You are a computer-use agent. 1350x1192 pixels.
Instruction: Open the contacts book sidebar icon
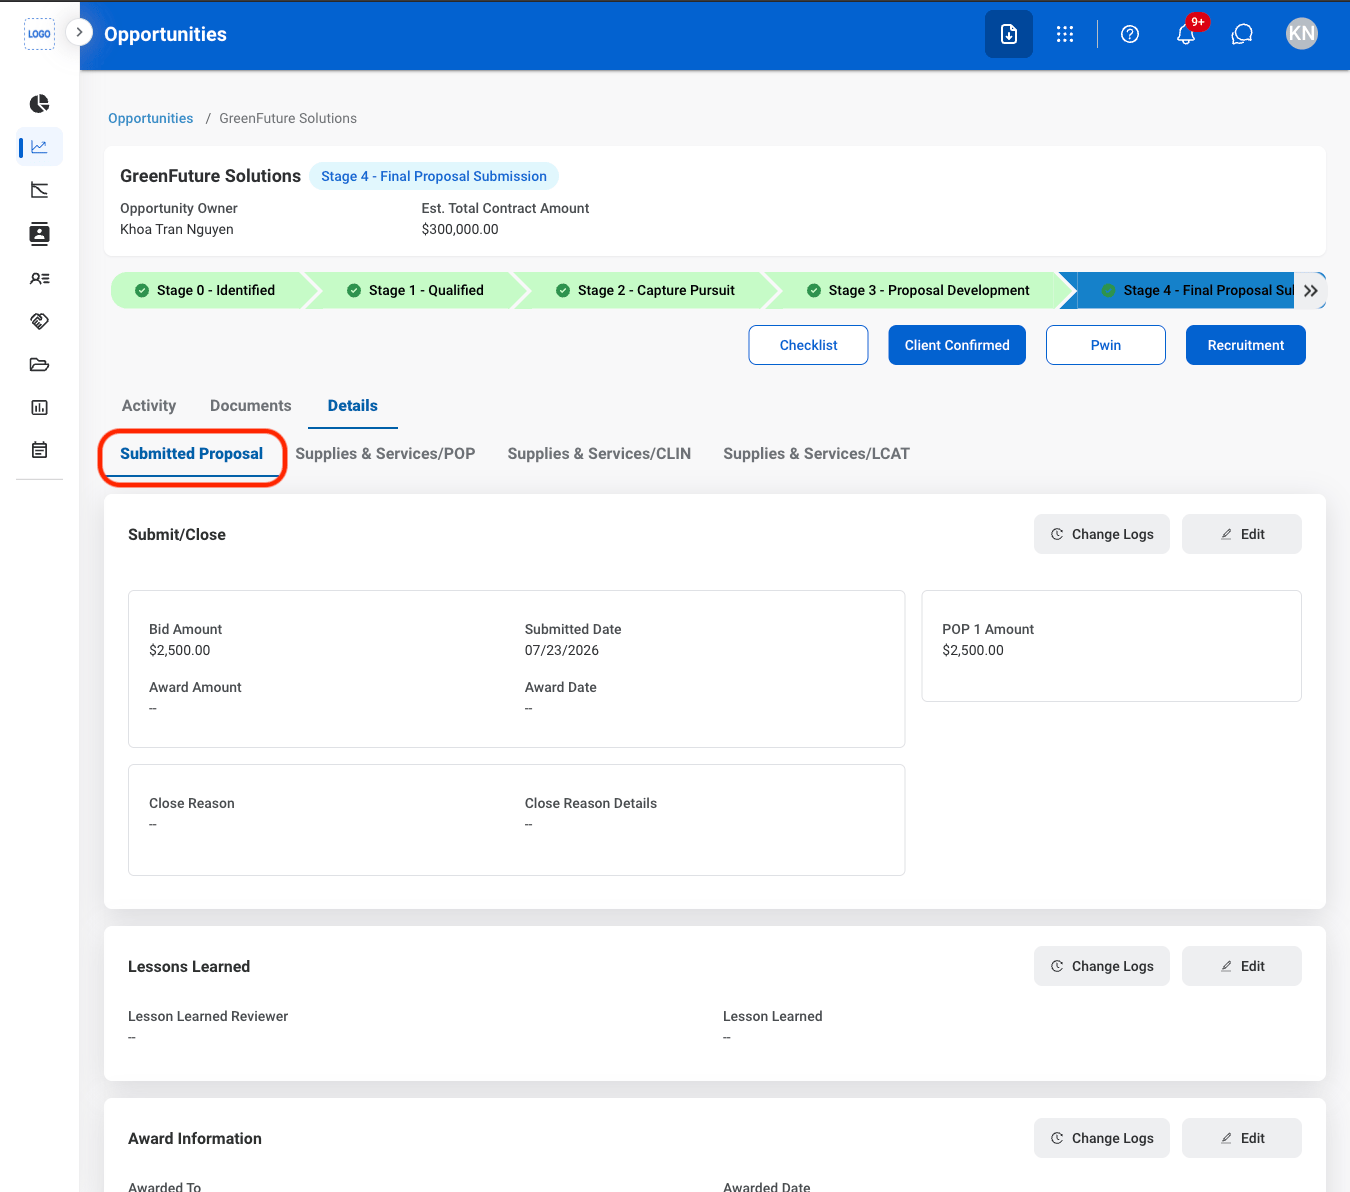[x=39, y=234]
